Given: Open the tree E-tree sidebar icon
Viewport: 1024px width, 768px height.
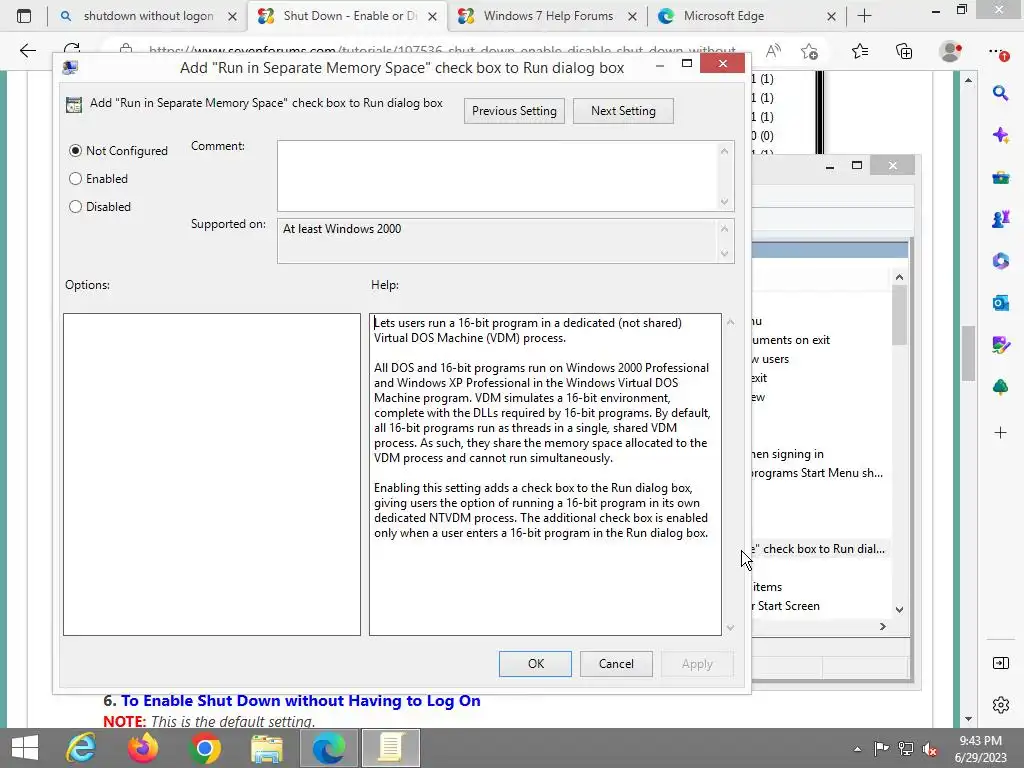Looking at the screenshot, I should [1000, 387].
